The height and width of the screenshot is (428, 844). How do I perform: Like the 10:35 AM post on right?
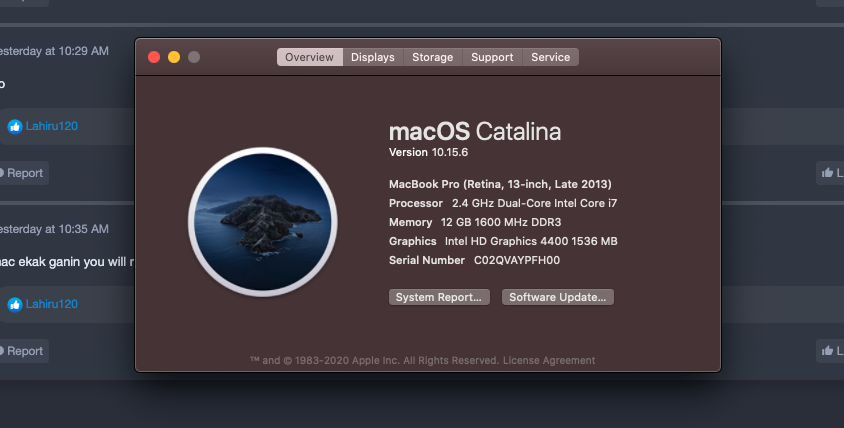point(831,351)
